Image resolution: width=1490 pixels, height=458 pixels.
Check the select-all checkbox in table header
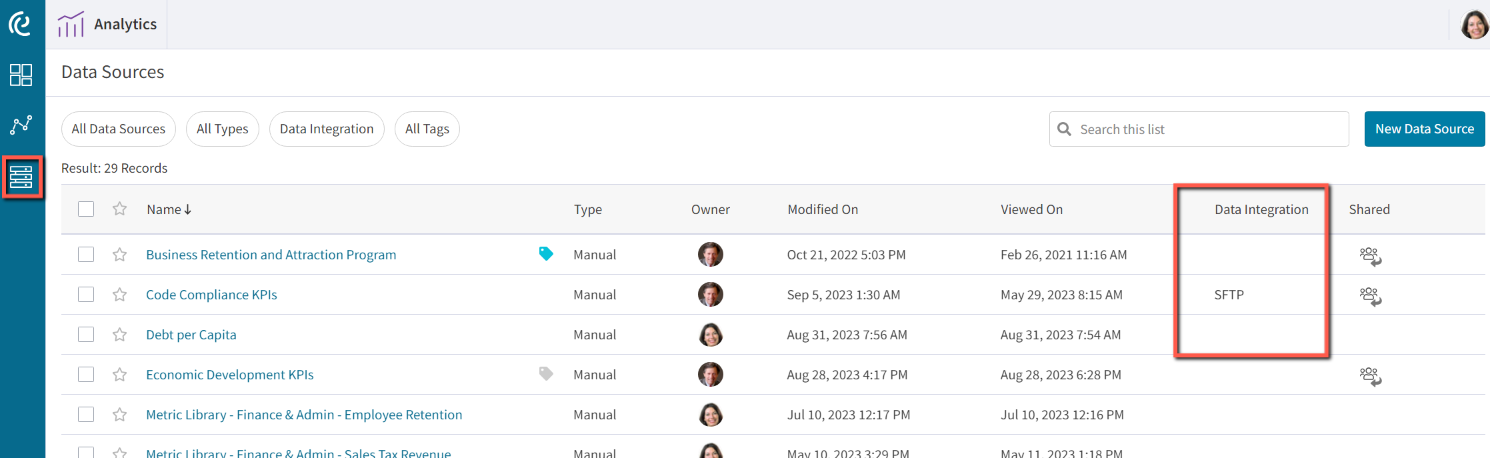[86, 209]
